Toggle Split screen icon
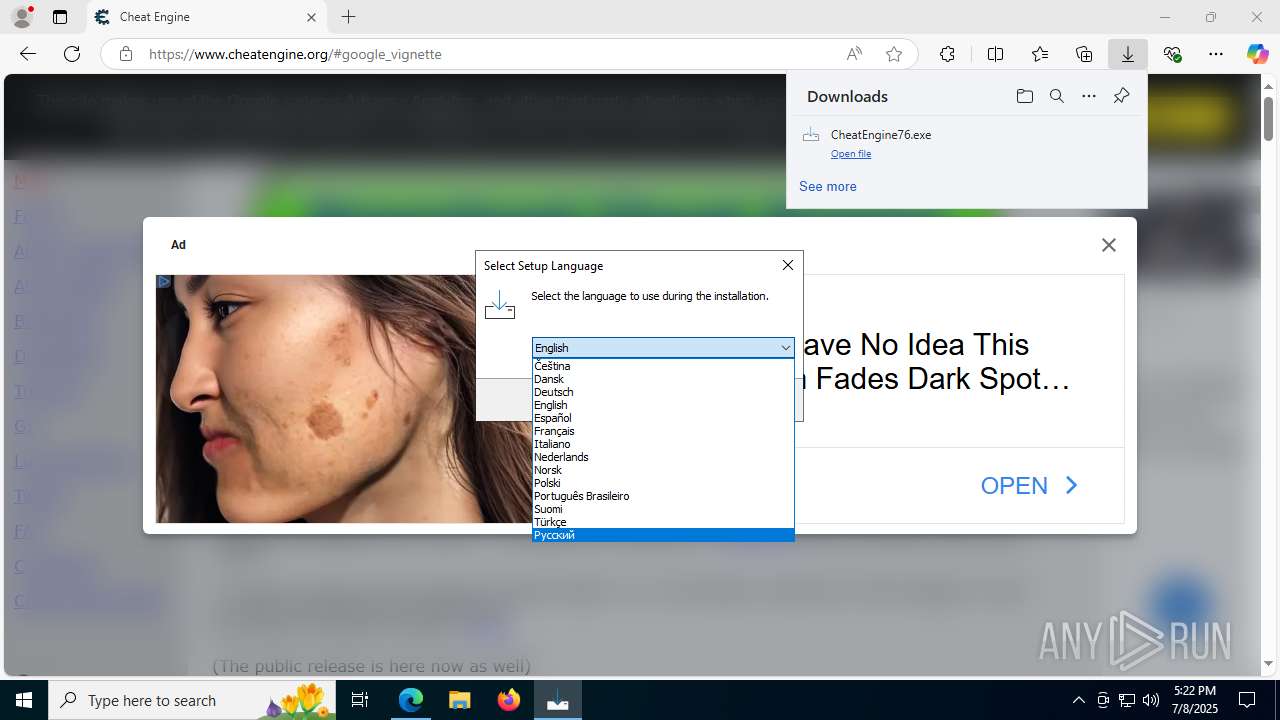Viewport: 1280px width, 720px height. pos(995,54)
